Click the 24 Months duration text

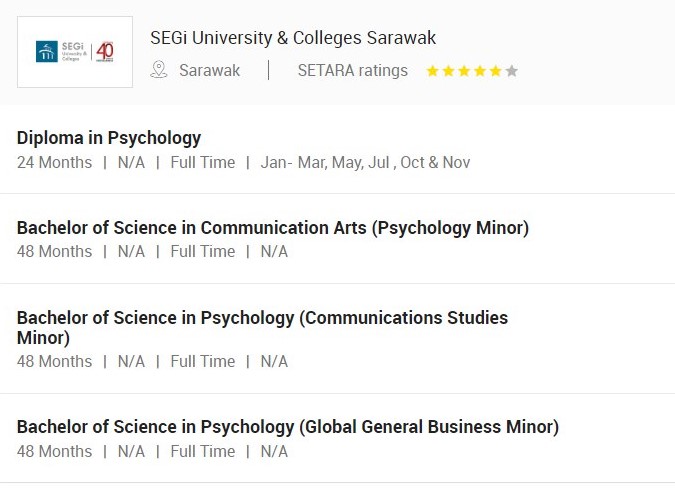54,163
